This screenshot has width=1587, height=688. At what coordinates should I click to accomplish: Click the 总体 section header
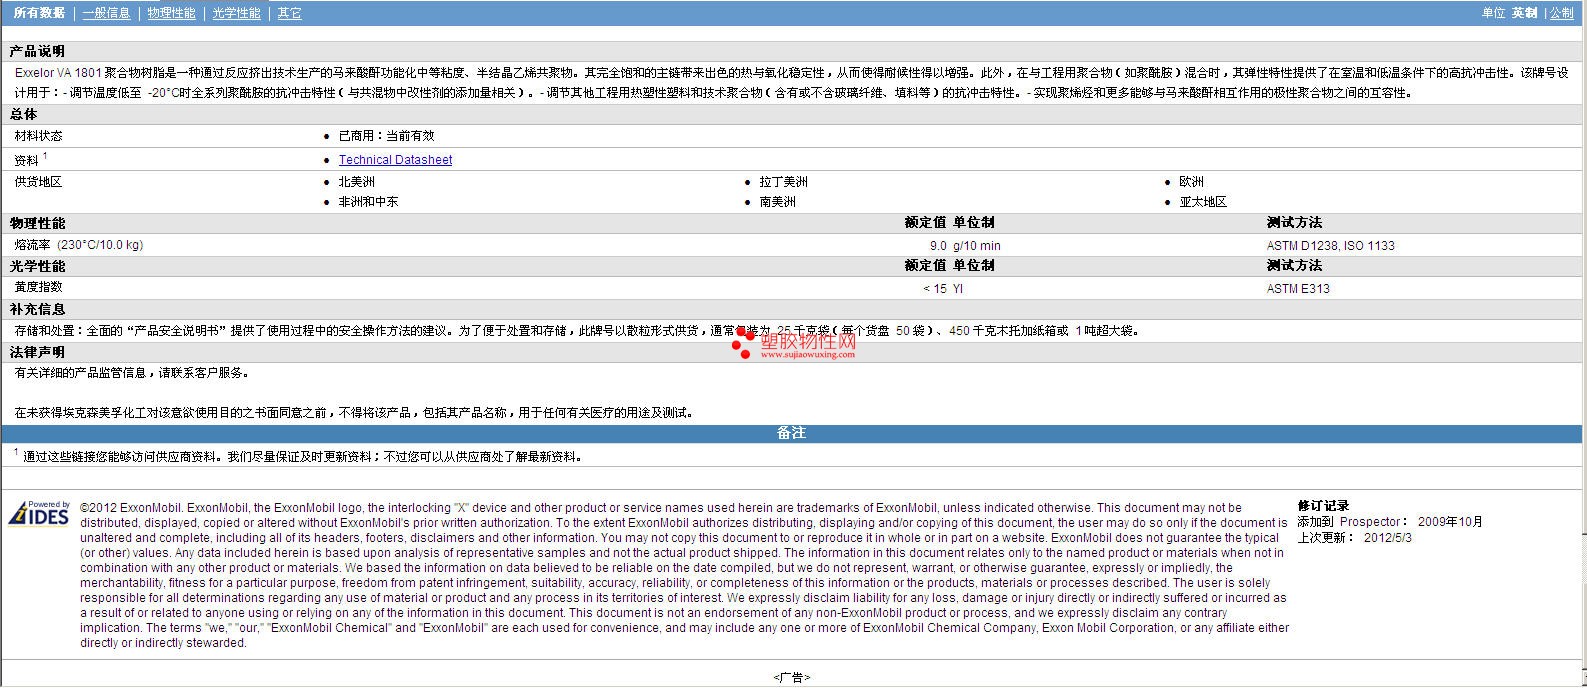23,114
